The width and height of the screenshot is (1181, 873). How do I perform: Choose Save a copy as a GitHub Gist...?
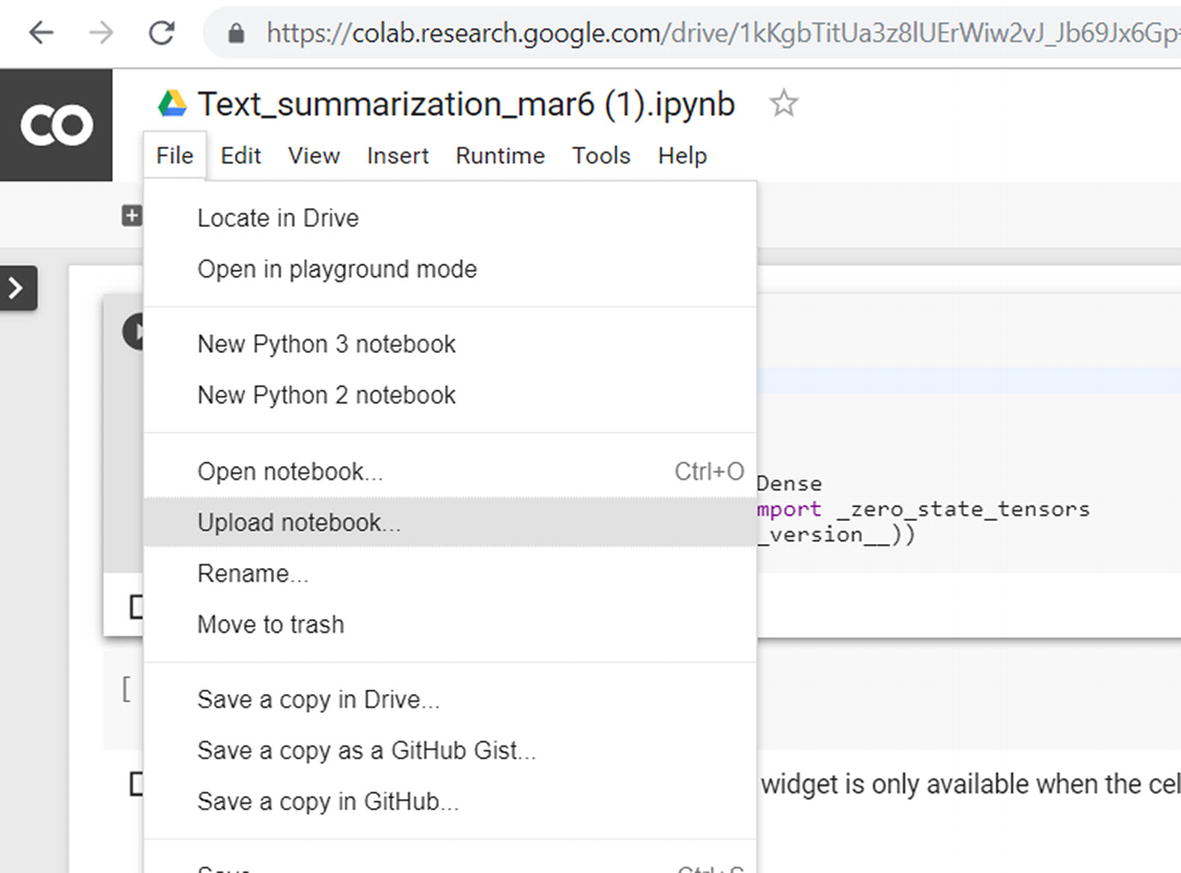pyautogui.click(x=450, y=751)
